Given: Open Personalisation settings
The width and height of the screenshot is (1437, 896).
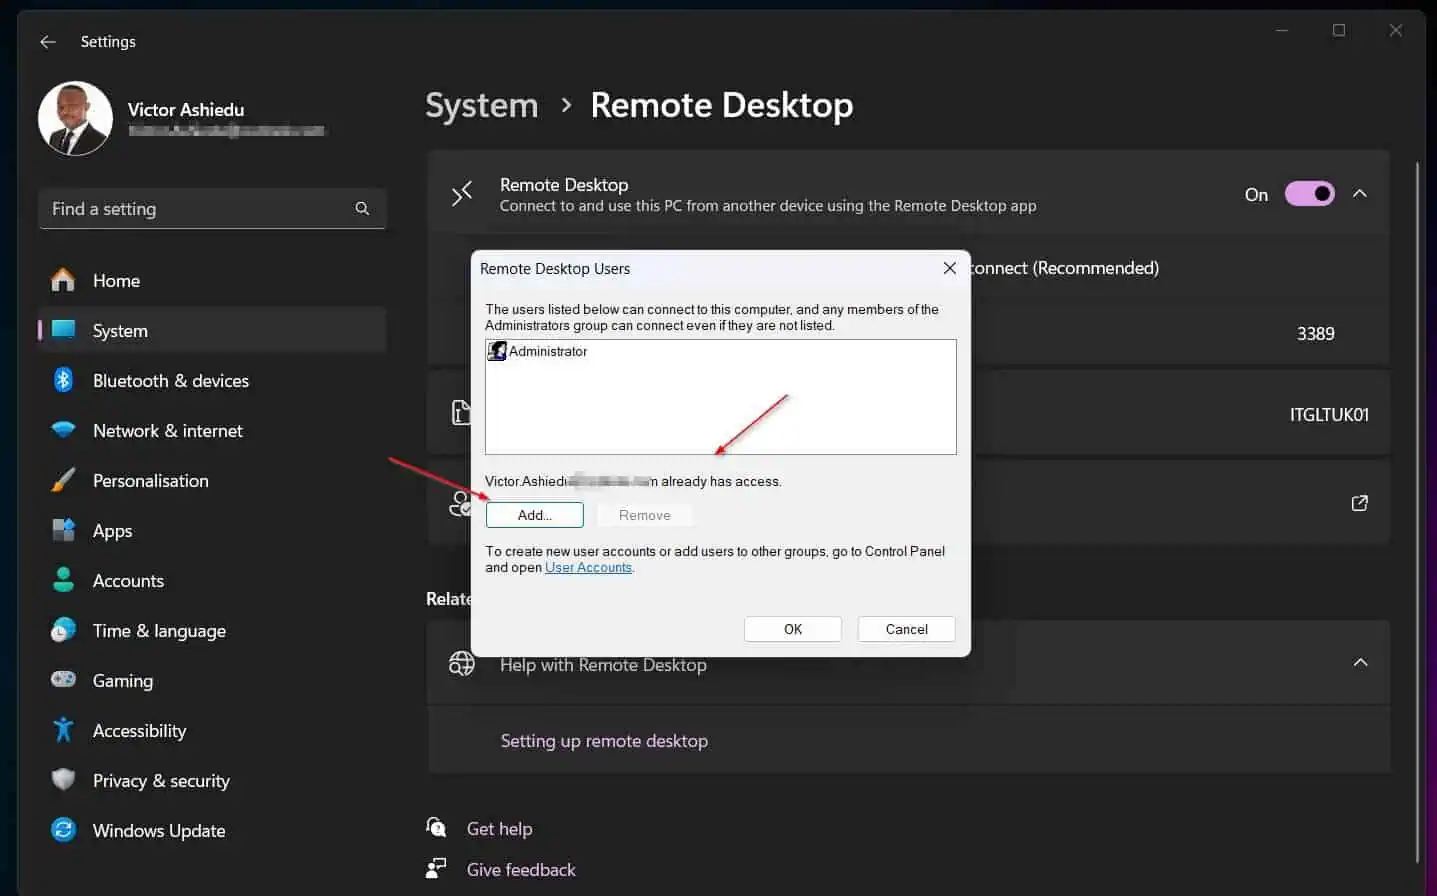Looking at the screenshot, I should [x=212, y=481].
